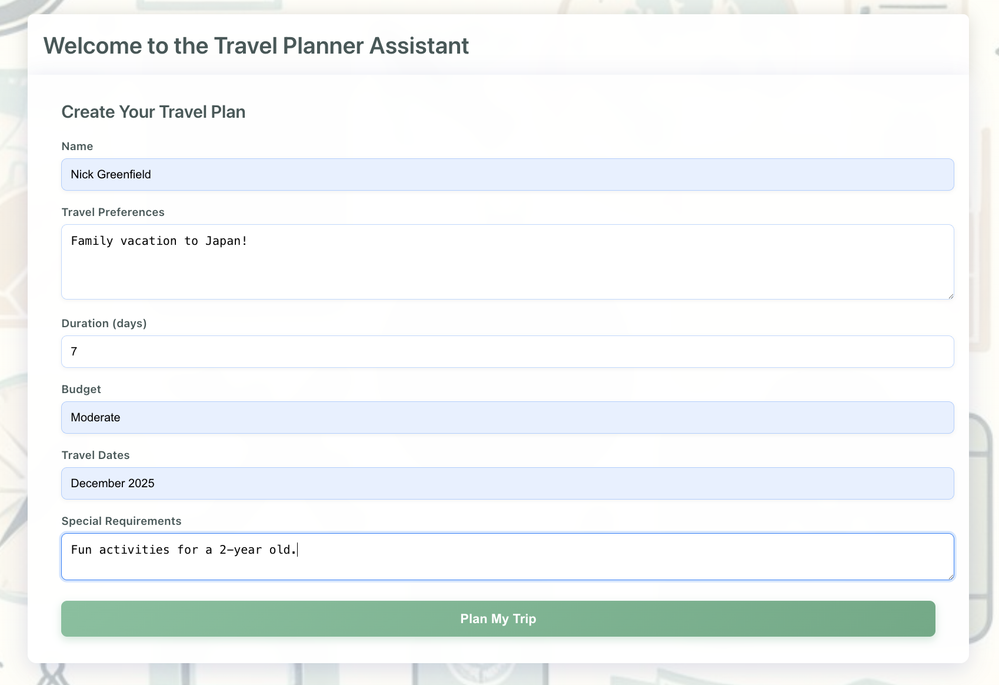The height and width of the screenshot is (685, 999).
Task: Click the "Travel Preferences" label
Action: click(x=113, y=213)
